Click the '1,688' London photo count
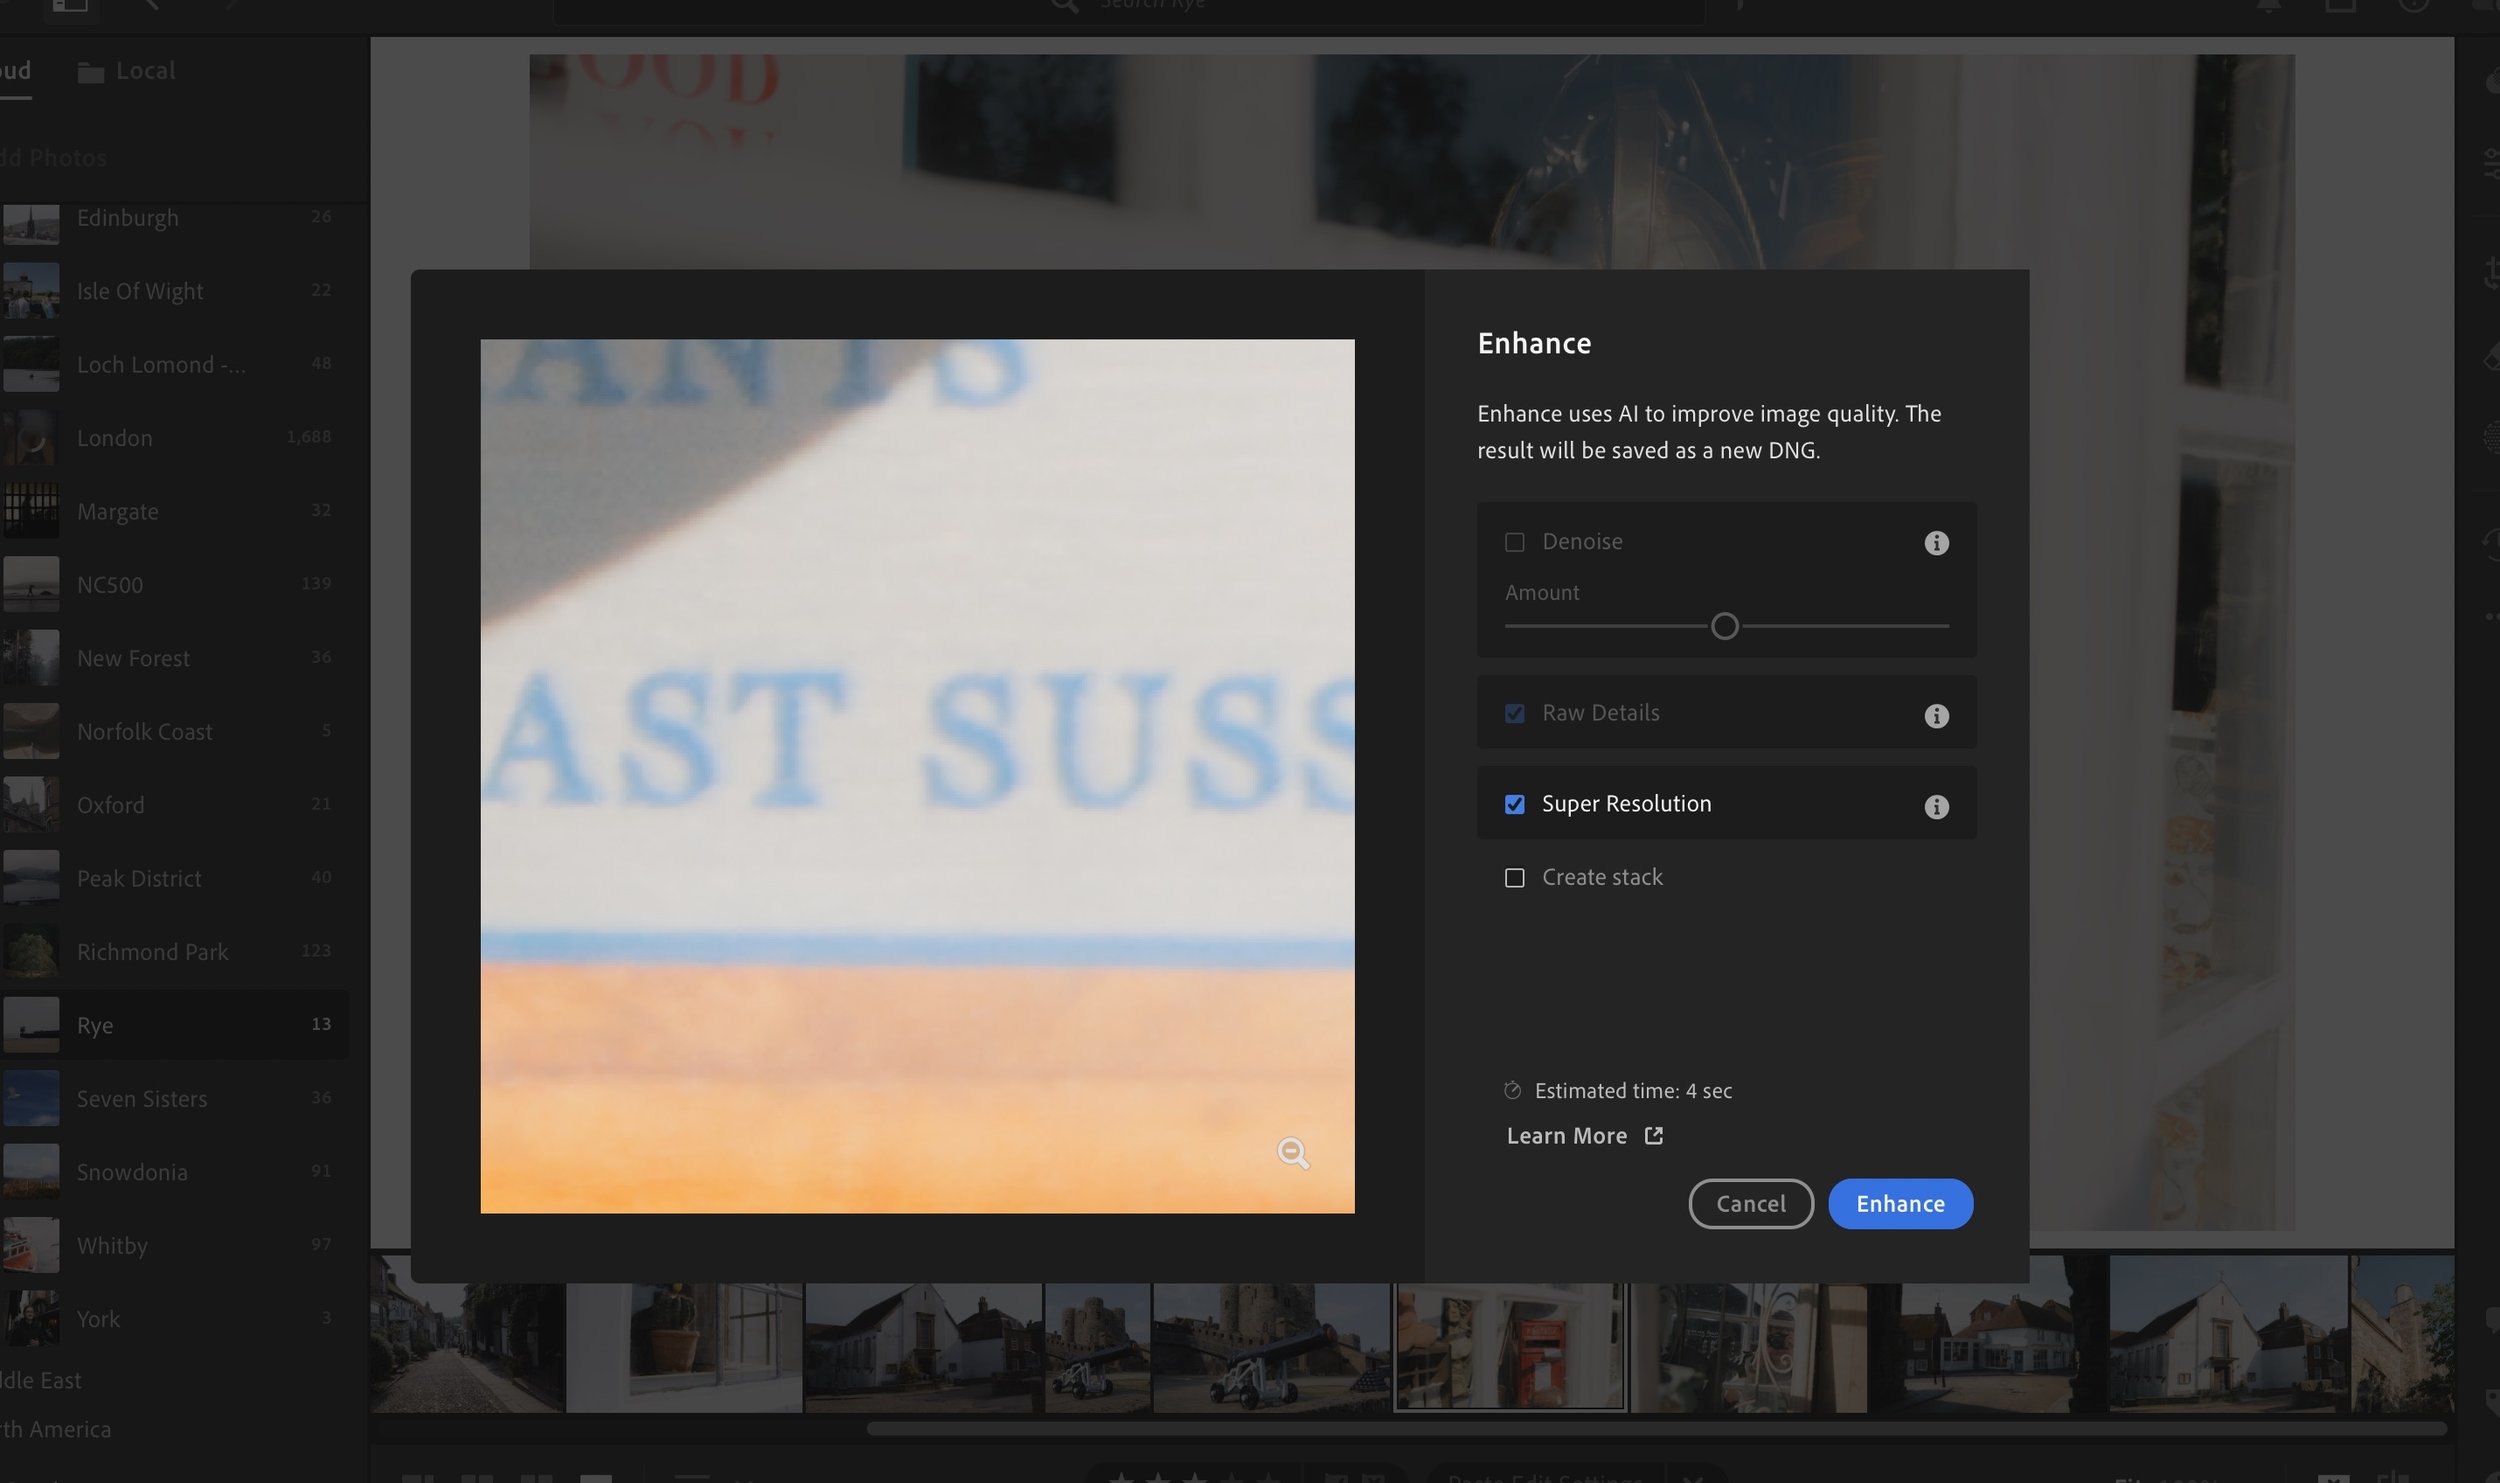 pyautogui.click(x=309, y=437)
